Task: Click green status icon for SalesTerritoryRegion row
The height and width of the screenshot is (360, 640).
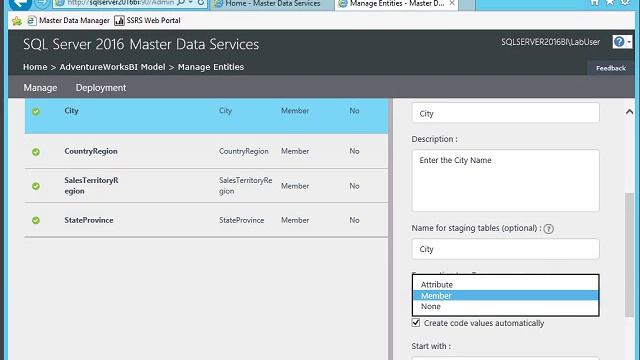Action: (36, 186)
